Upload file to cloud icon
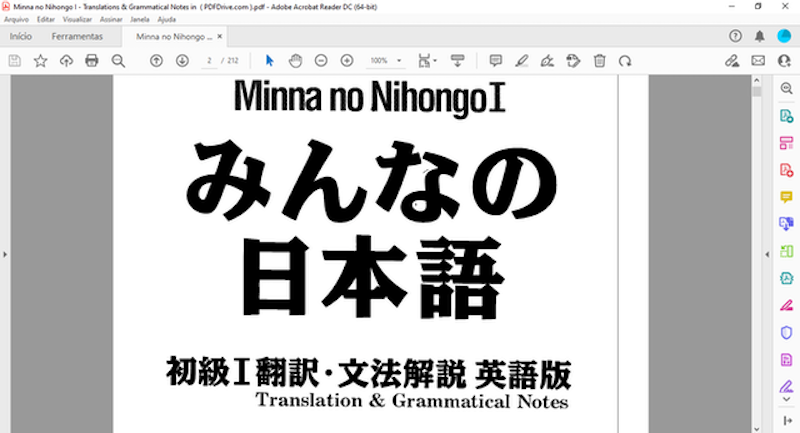This screenshot has height=433, width=800. (66, 61)
